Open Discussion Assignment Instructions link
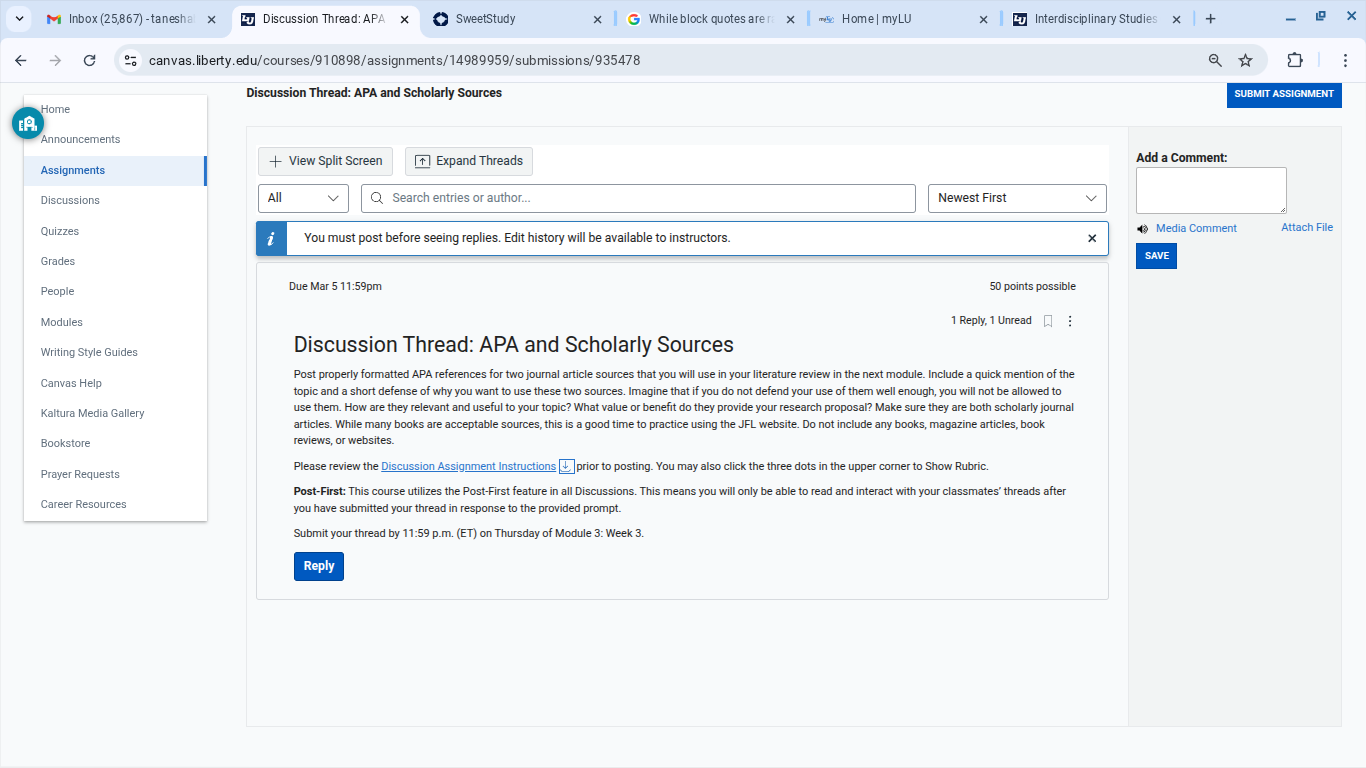1366x768 pixels. point(468,466)
